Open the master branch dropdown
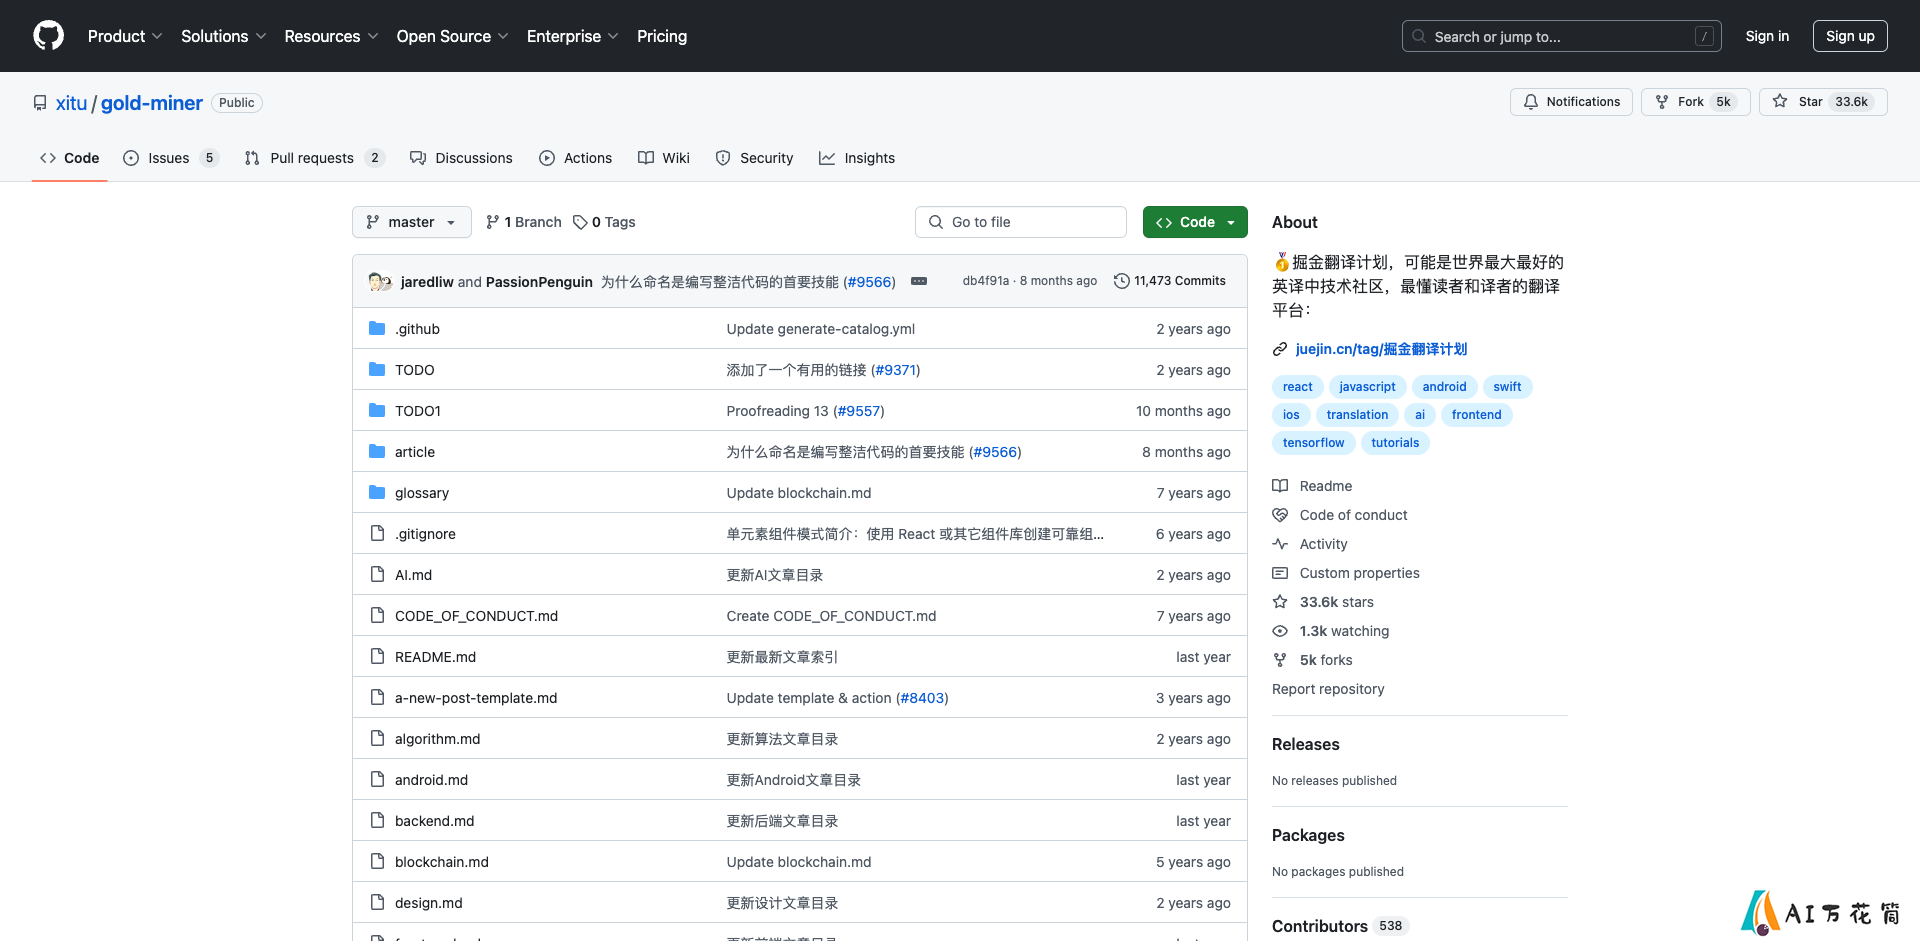Viewport: 1920px width, 941px height. click(411, 222)
